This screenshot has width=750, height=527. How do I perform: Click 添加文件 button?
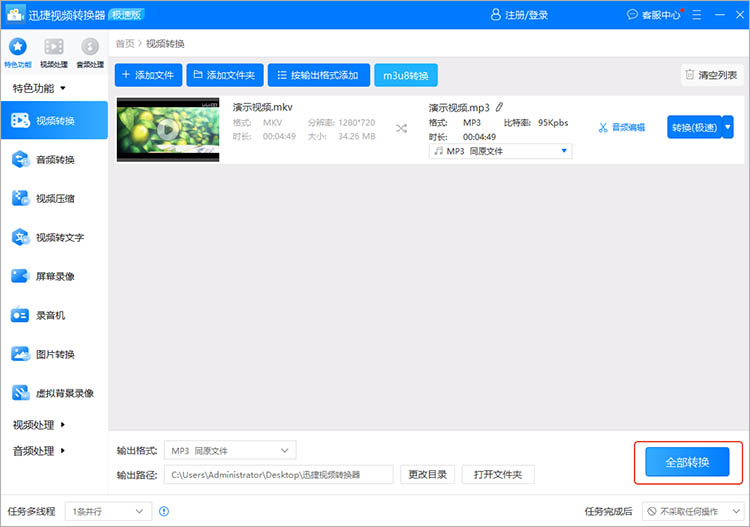[x=148, y=75]
